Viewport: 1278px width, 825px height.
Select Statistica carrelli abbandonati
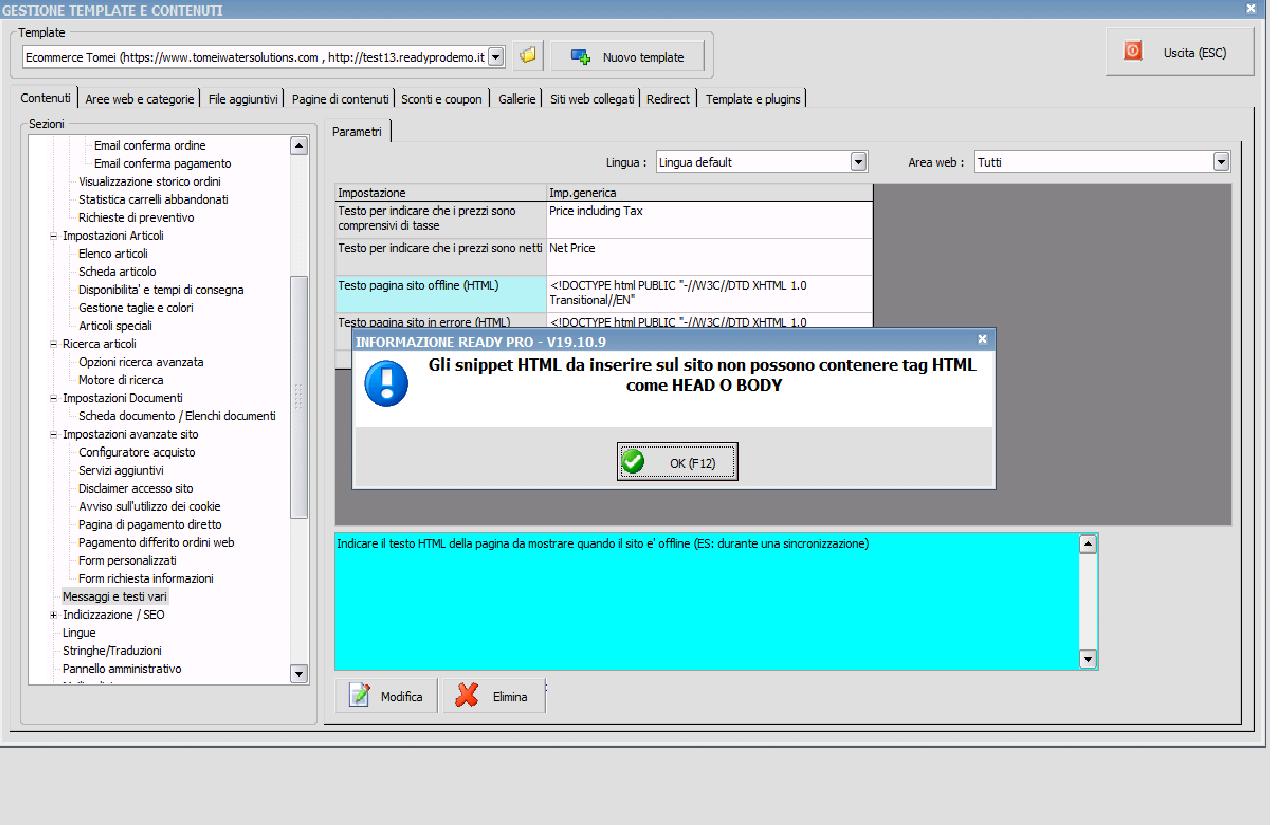[154, 200]
